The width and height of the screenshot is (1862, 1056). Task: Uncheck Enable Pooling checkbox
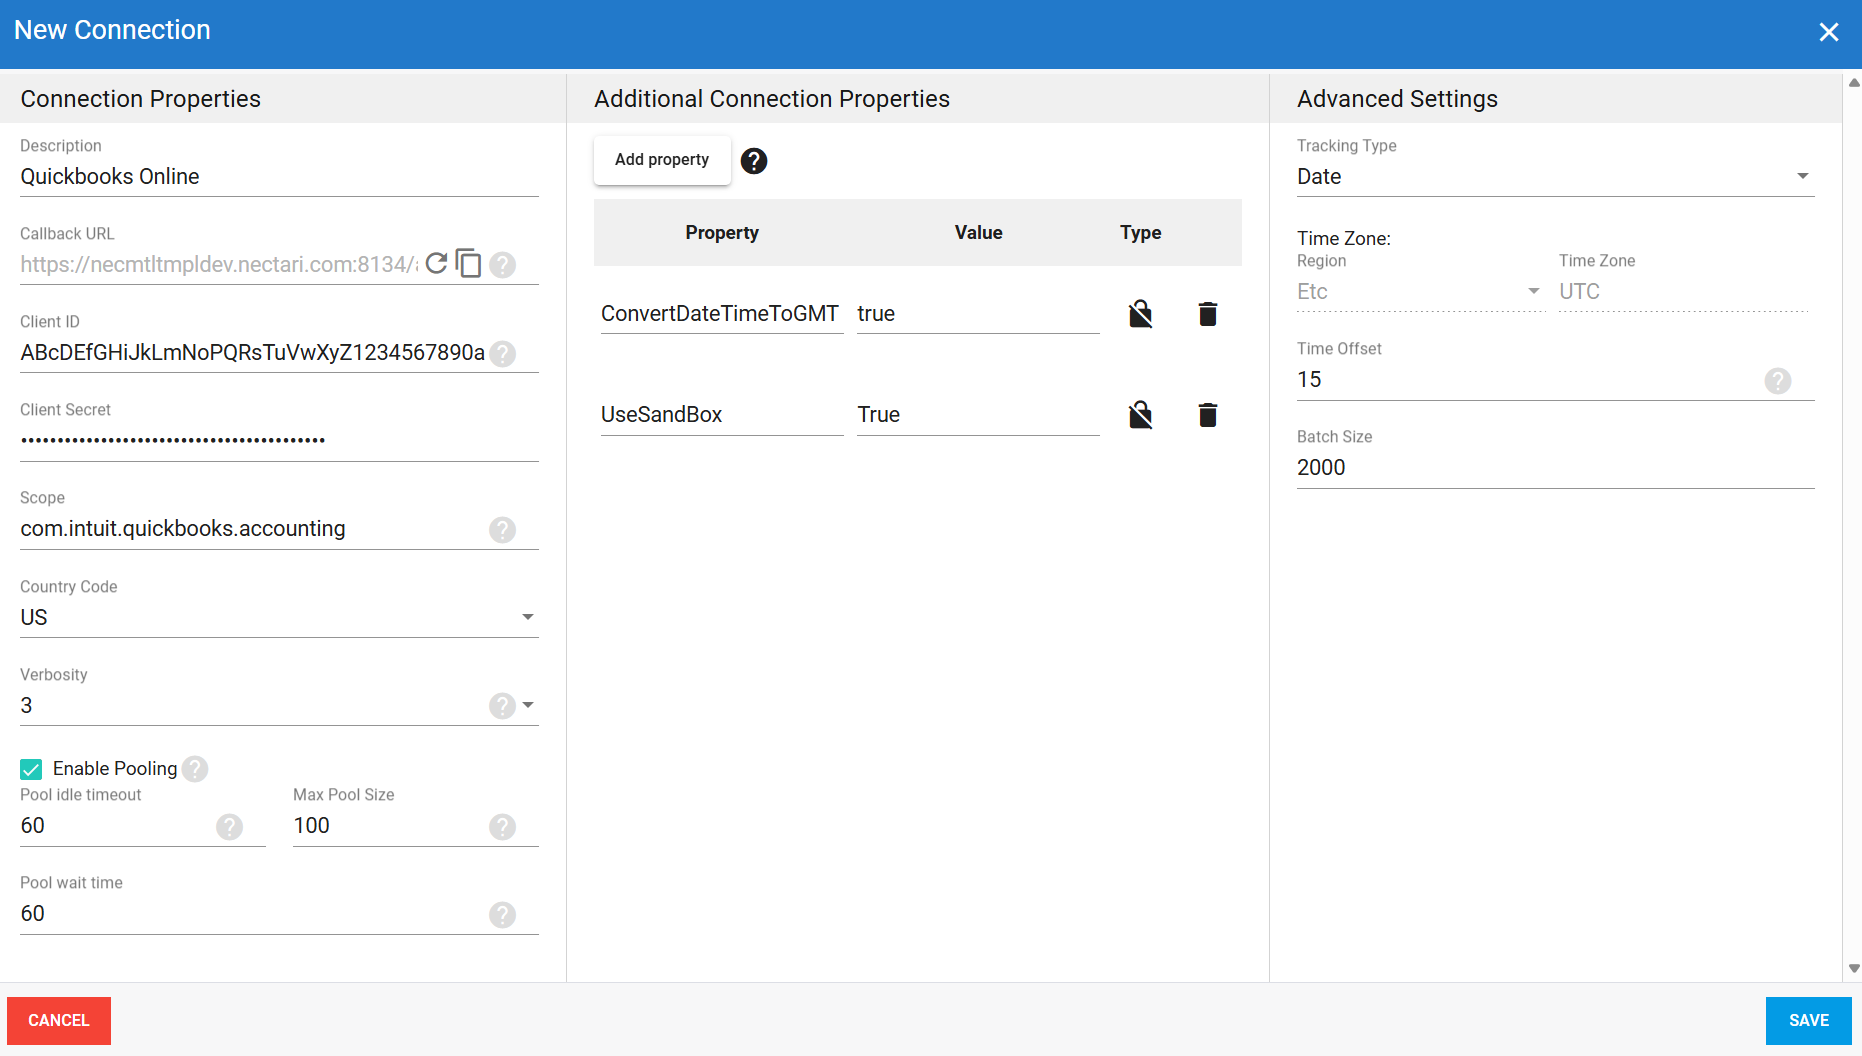(31, 769)
